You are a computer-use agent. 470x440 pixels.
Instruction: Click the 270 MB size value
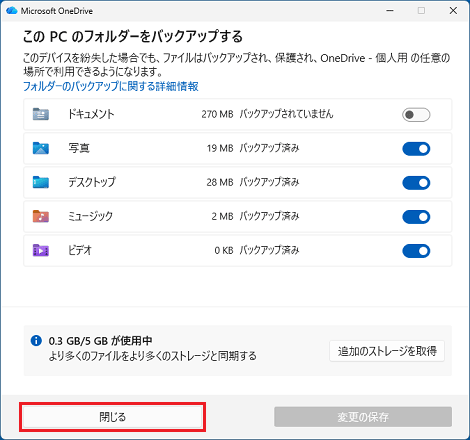point(217,114)
